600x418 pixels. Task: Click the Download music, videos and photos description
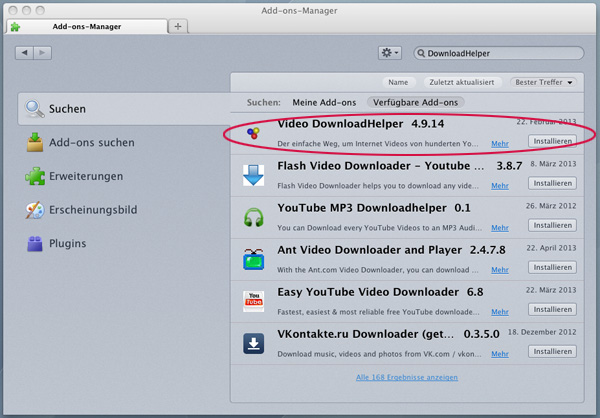click(379, 354)
